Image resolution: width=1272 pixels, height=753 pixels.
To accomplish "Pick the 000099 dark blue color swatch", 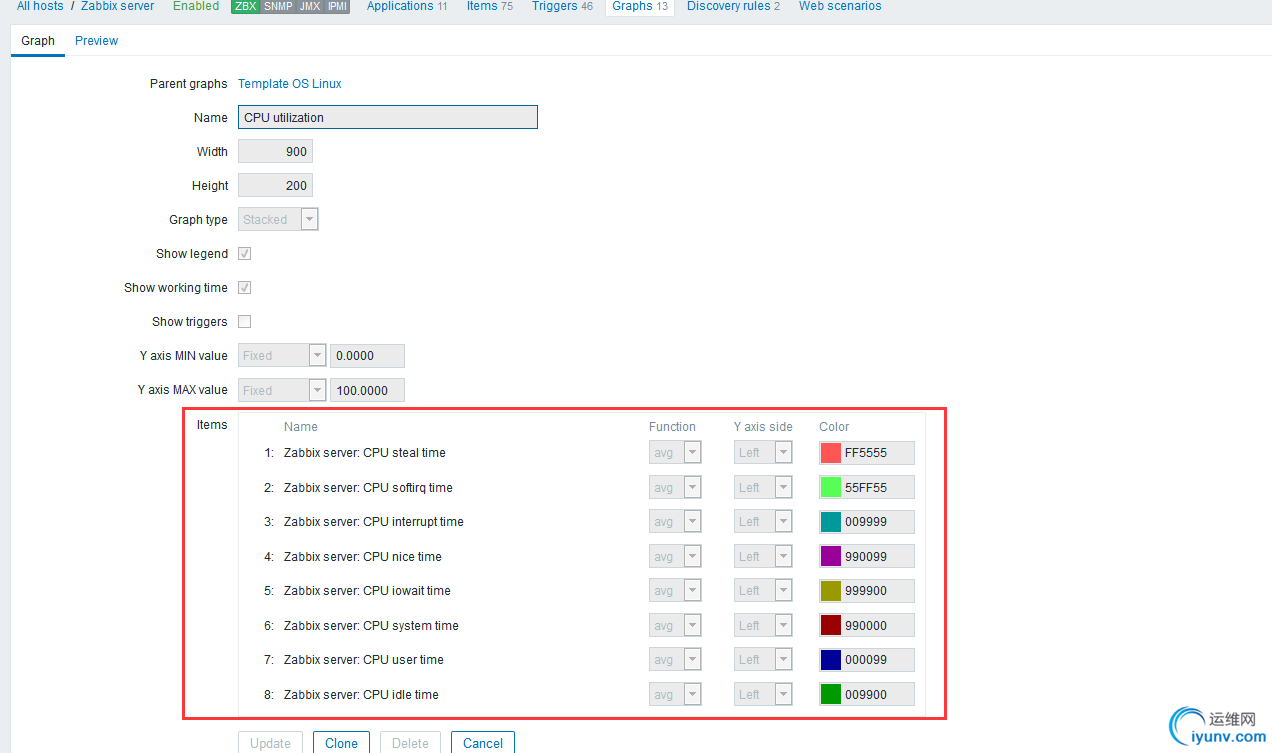I will [x=831, y=660].
